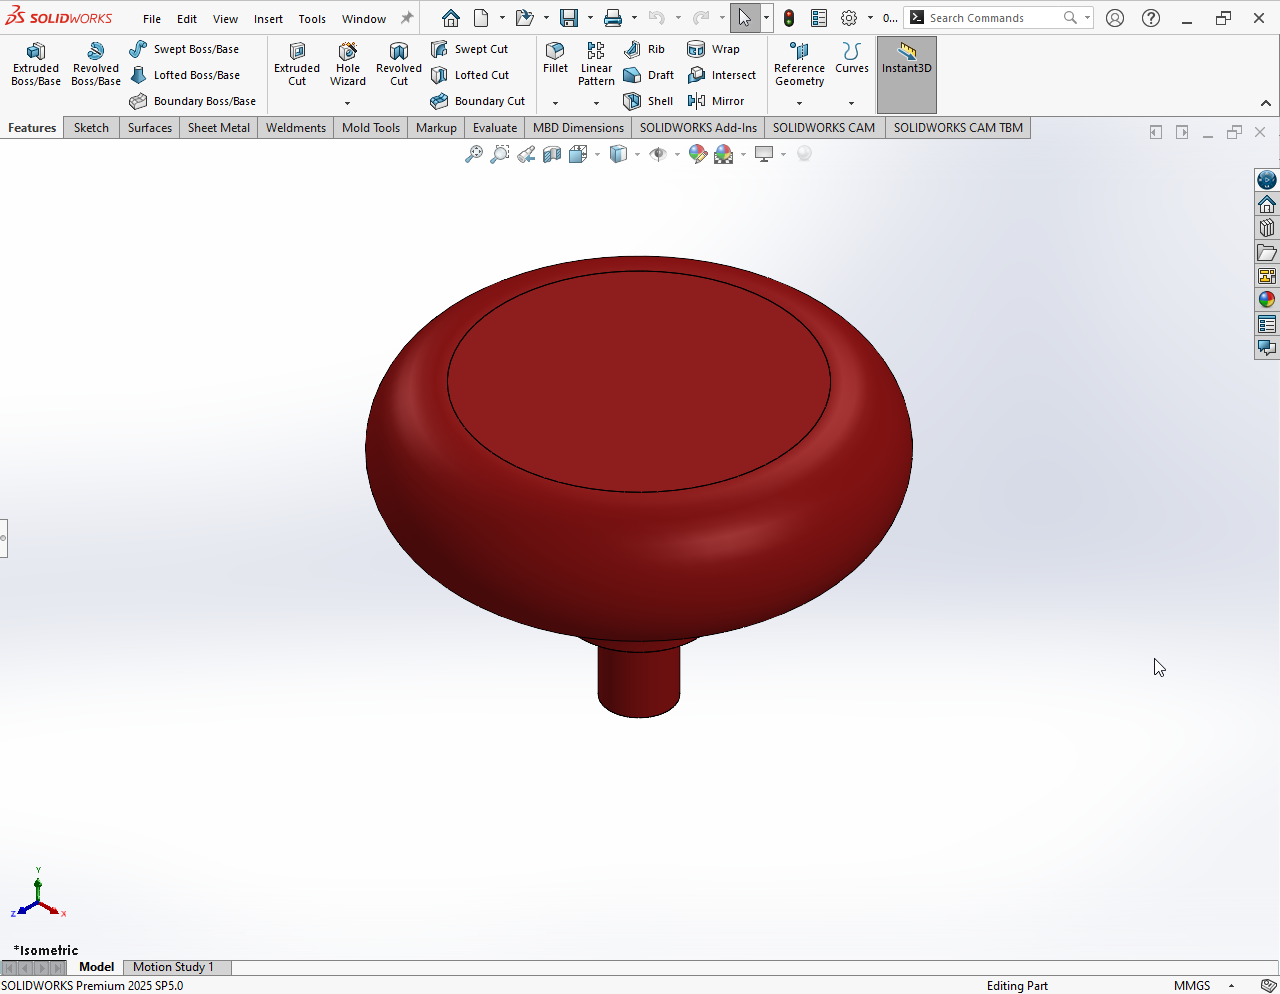The width and height of the screenshot is (1280, 994).
Task: Apply the Shell feature
Action: (x=648, y=101)
